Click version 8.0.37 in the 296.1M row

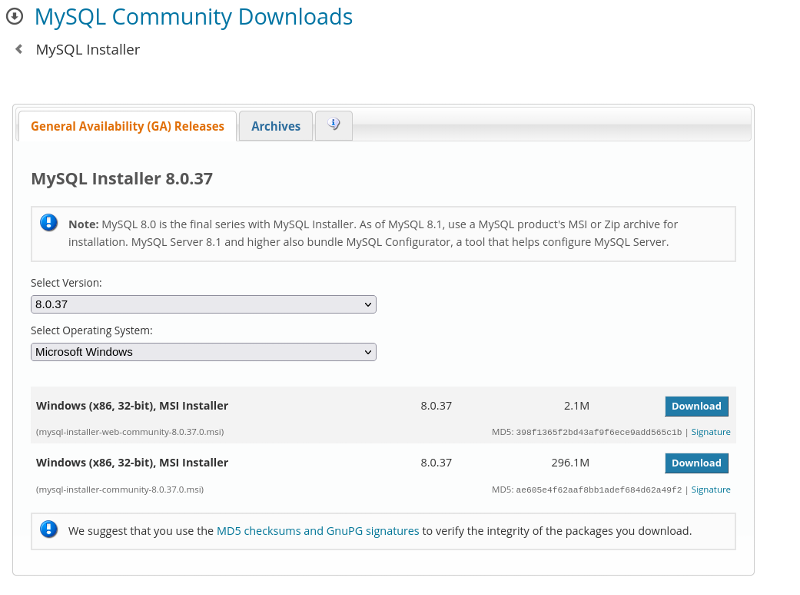pos(436,463)
